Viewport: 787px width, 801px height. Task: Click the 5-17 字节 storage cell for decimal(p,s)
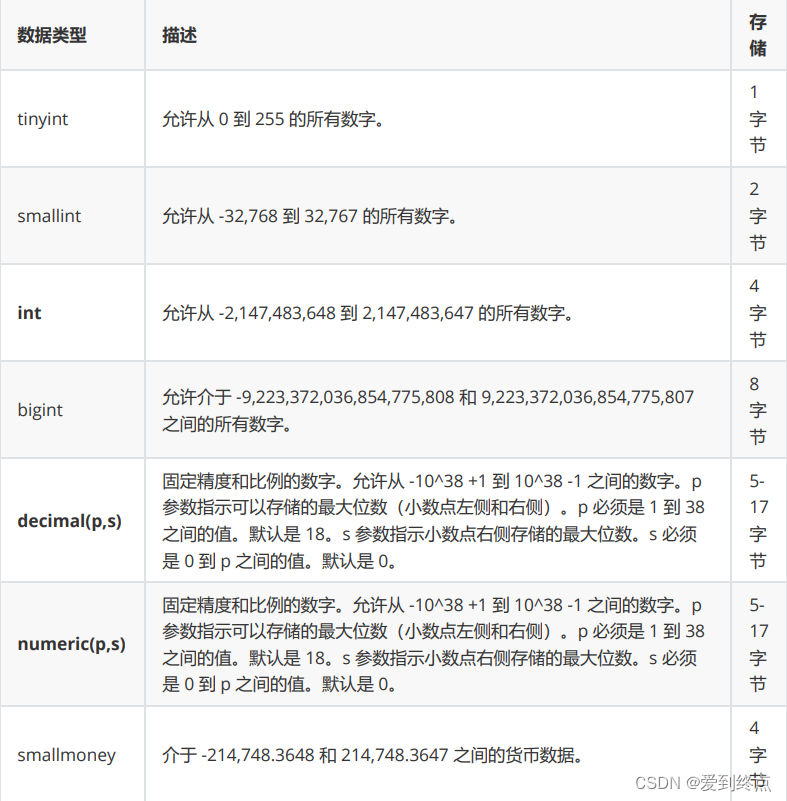[x=759, y=521]
